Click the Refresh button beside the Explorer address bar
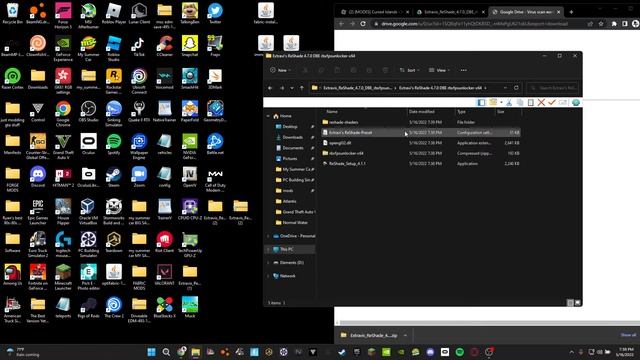Screen dimensions: 640x360 point(516,88)
